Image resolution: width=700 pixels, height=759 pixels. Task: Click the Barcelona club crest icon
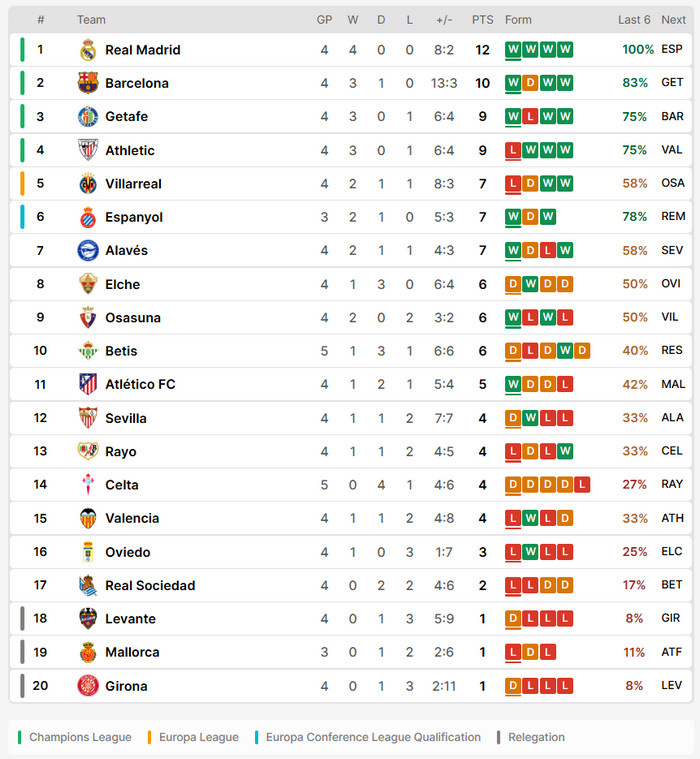pyautogui.click(x=88, y=83)
